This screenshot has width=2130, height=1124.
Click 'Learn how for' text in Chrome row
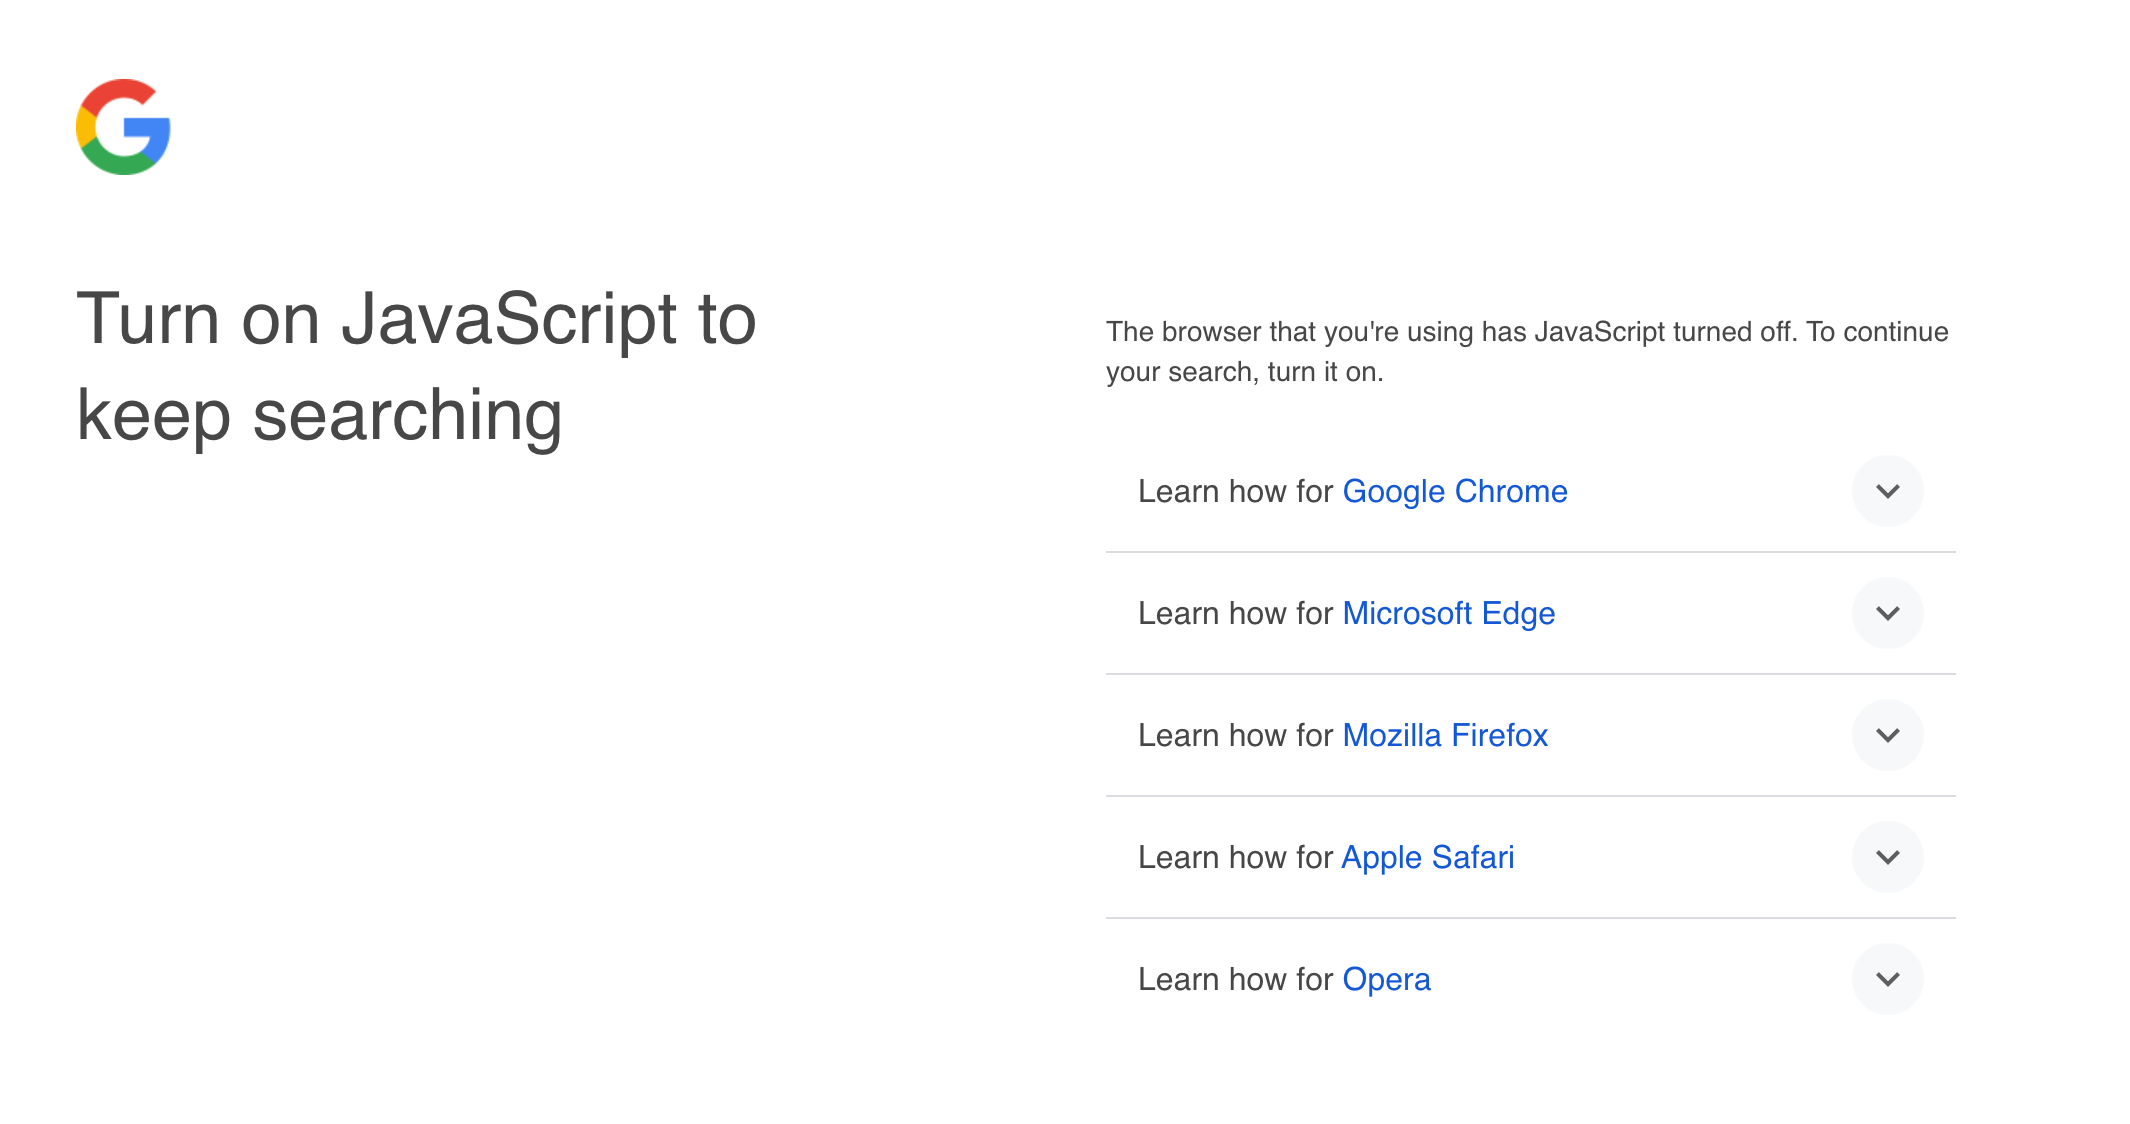coord(1235,491)
